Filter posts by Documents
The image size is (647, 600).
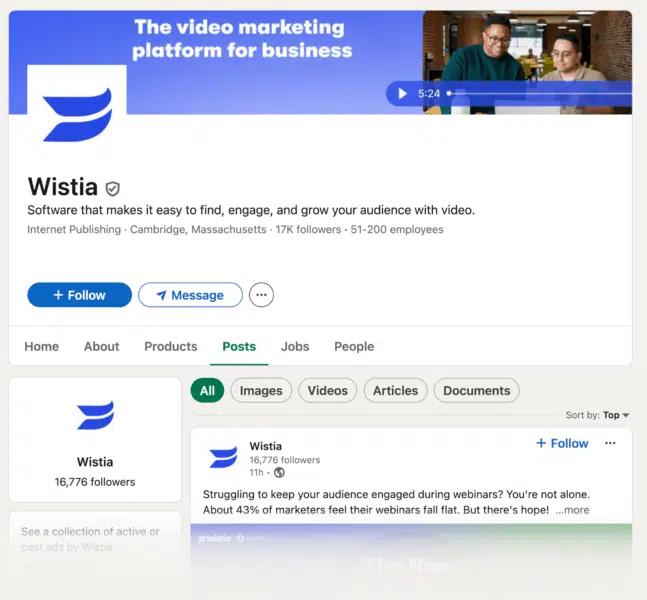pos(477,390)
